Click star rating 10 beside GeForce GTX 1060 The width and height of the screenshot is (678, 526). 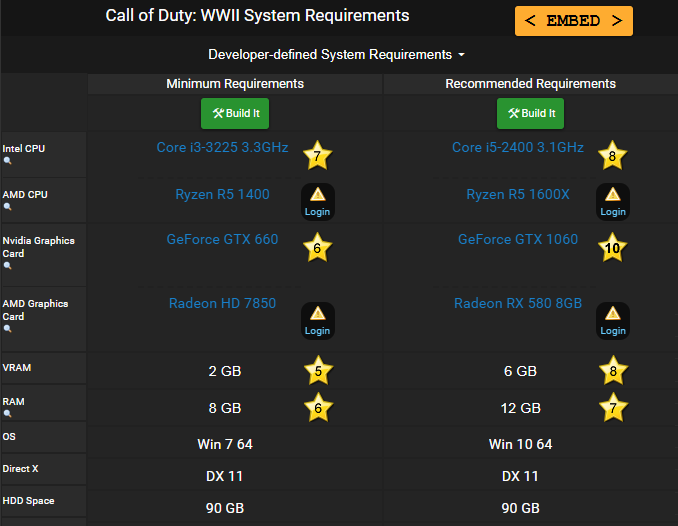pos(612,247)
